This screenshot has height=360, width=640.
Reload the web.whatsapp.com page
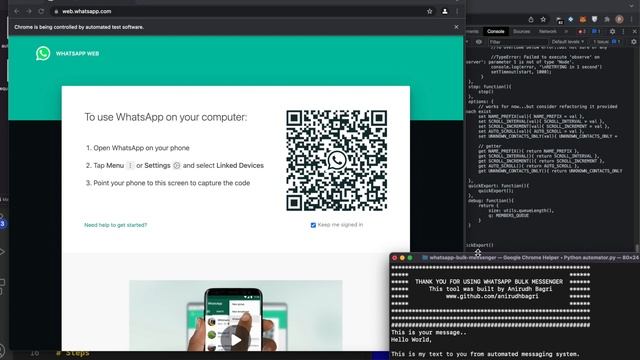(41, 11)
